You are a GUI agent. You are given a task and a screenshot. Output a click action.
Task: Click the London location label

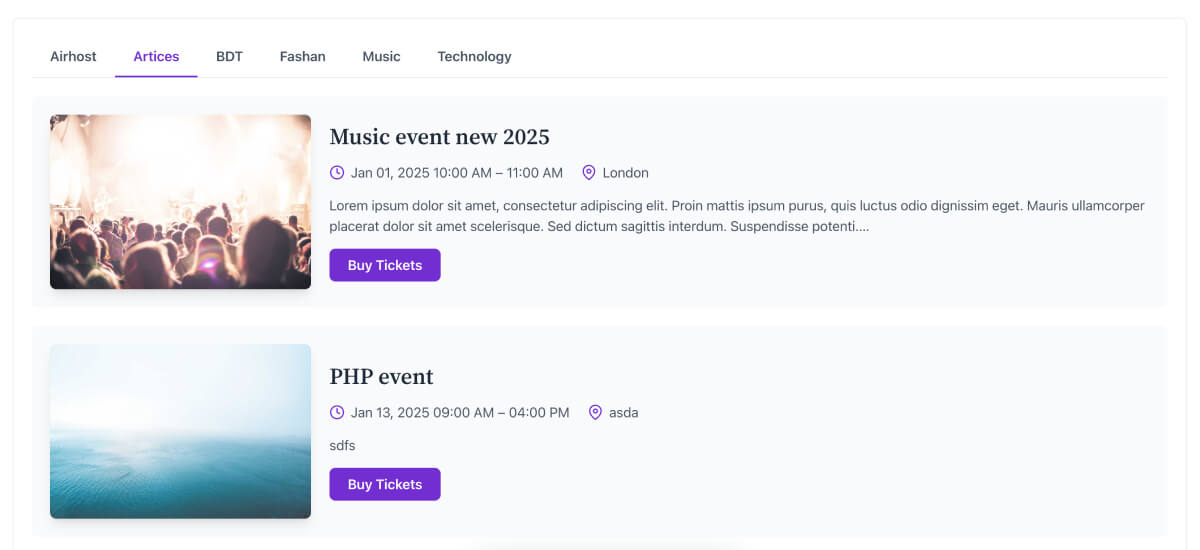pyautogui.click(x=626, y=173)
